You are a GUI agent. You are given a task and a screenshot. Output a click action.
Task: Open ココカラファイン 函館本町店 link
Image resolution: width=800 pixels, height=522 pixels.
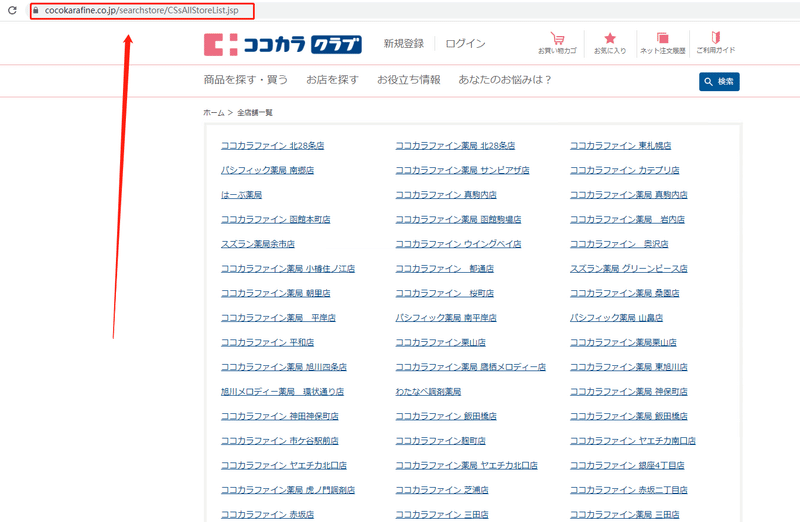pyautogui.click(x=276, y=219)
